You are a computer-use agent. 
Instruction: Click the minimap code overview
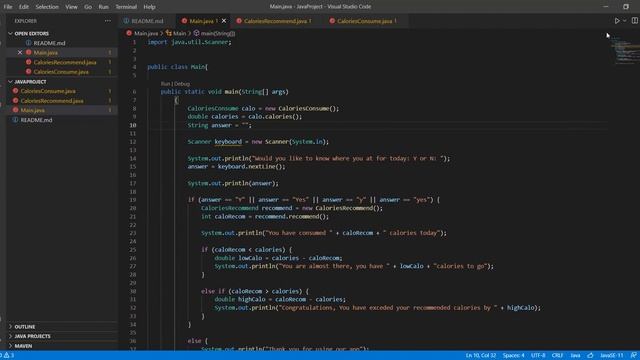(x=624, y=51)
